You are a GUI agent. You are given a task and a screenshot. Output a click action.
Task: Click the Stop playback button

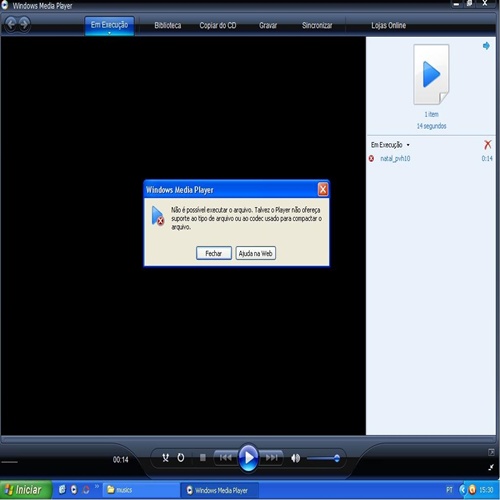point(203,458)
